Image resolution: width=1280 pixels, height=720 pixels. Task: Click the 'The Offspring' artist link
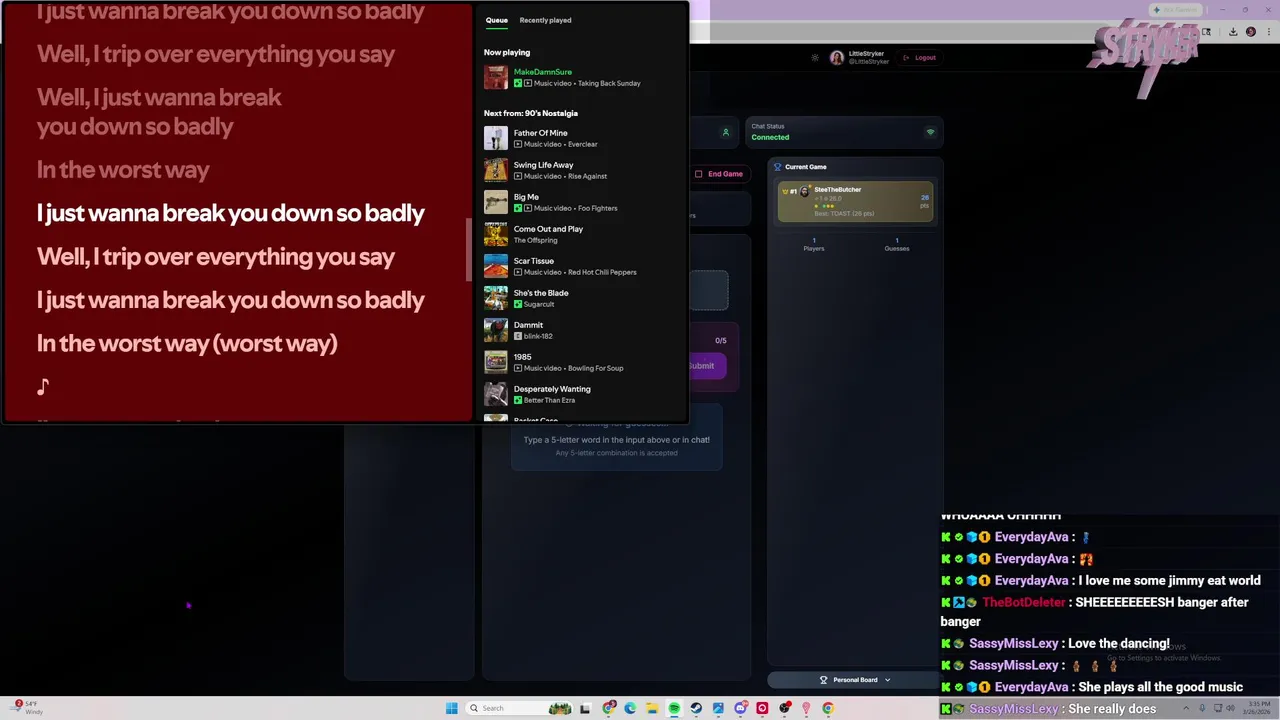(536, 240)
